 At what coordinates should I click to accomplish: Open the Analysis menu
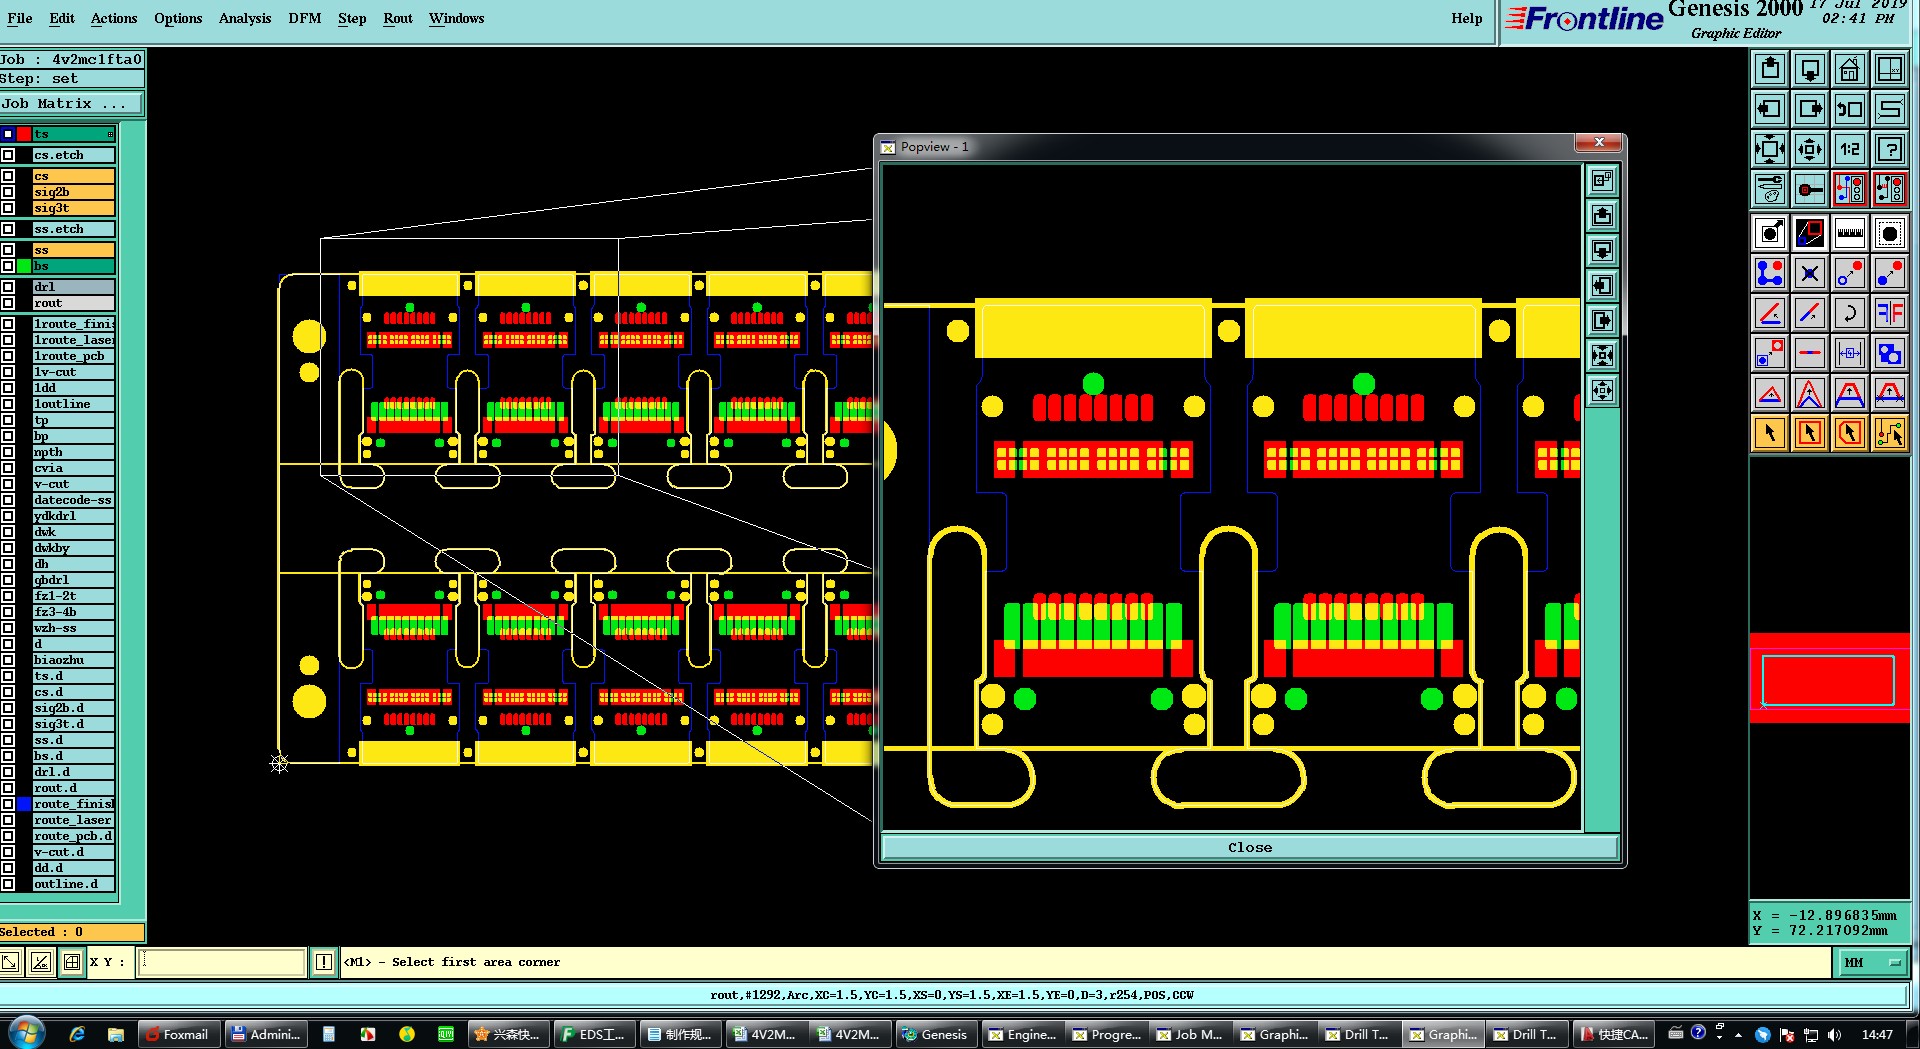coord(244,18)
